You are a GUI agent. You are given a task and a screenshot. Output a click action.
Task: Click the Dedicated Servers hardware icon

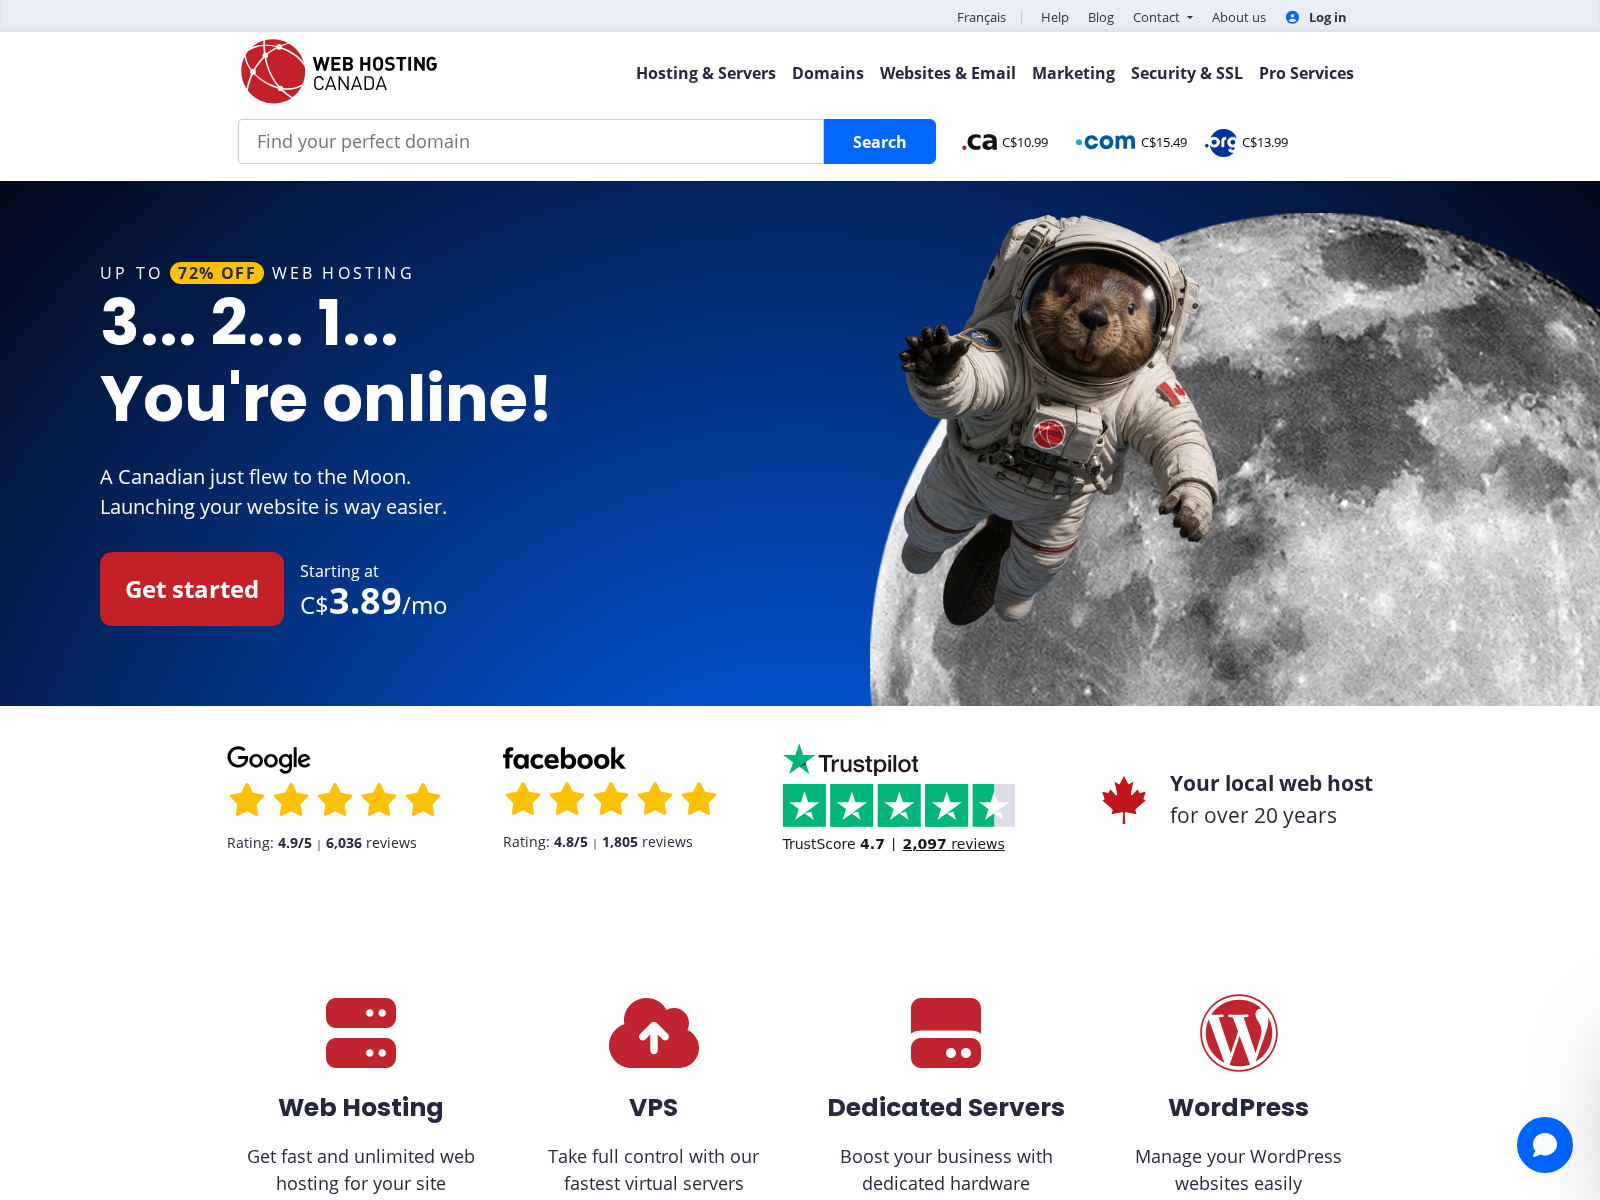[x=946, y=1033]
